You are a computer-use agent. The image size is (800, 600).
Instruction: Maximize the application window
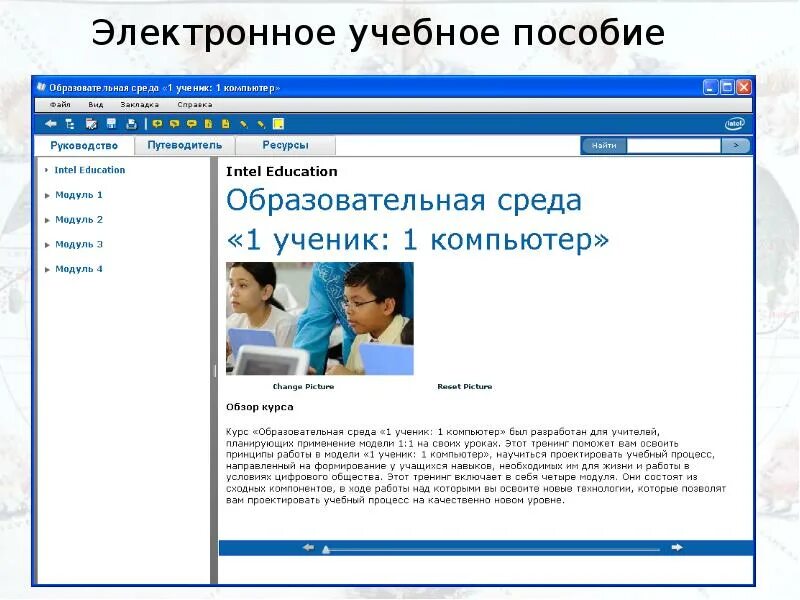728,87
